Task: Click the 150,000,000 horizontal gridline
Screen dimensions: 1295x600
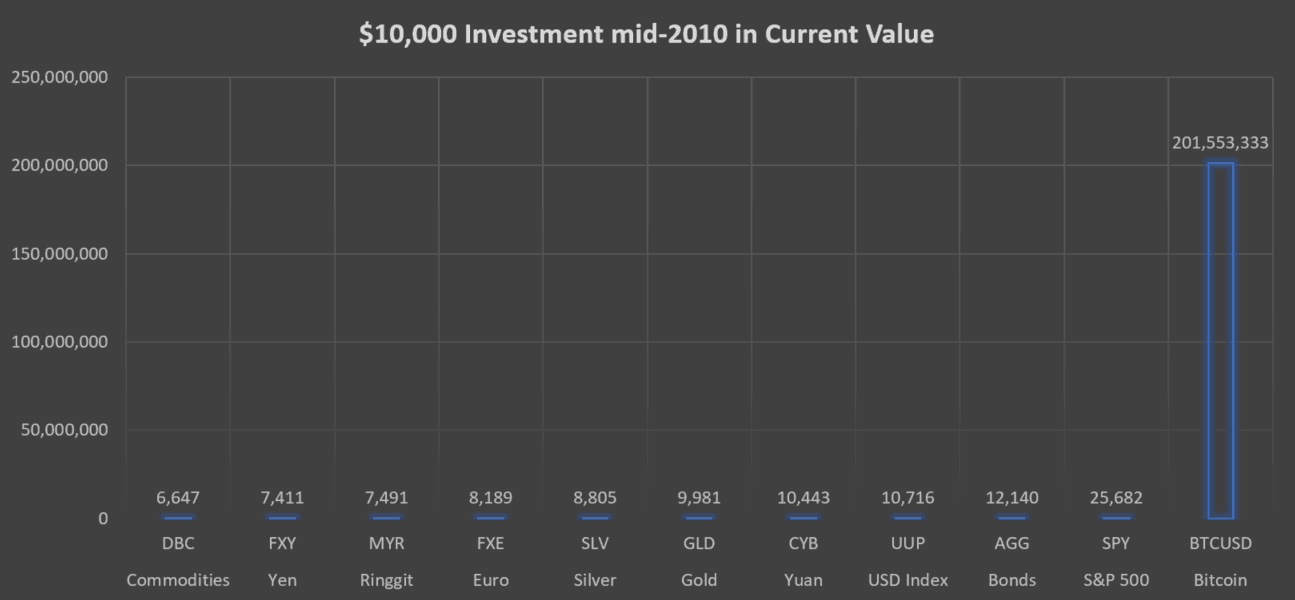Action: [x=699, y=254]
